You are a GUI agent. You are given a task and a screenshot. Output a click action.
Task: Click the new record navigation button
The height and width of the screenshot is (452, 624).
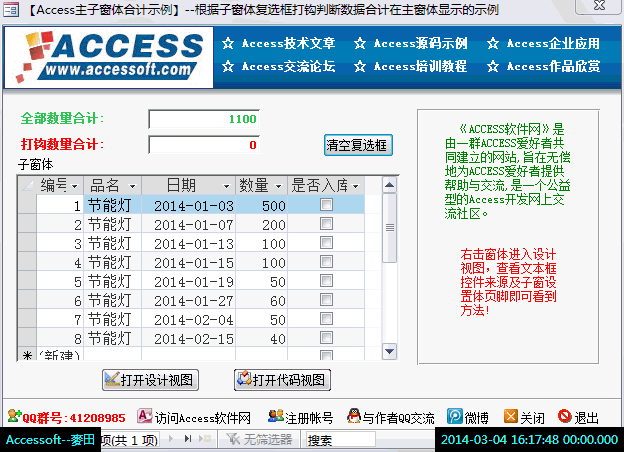[x=205, y=438]
